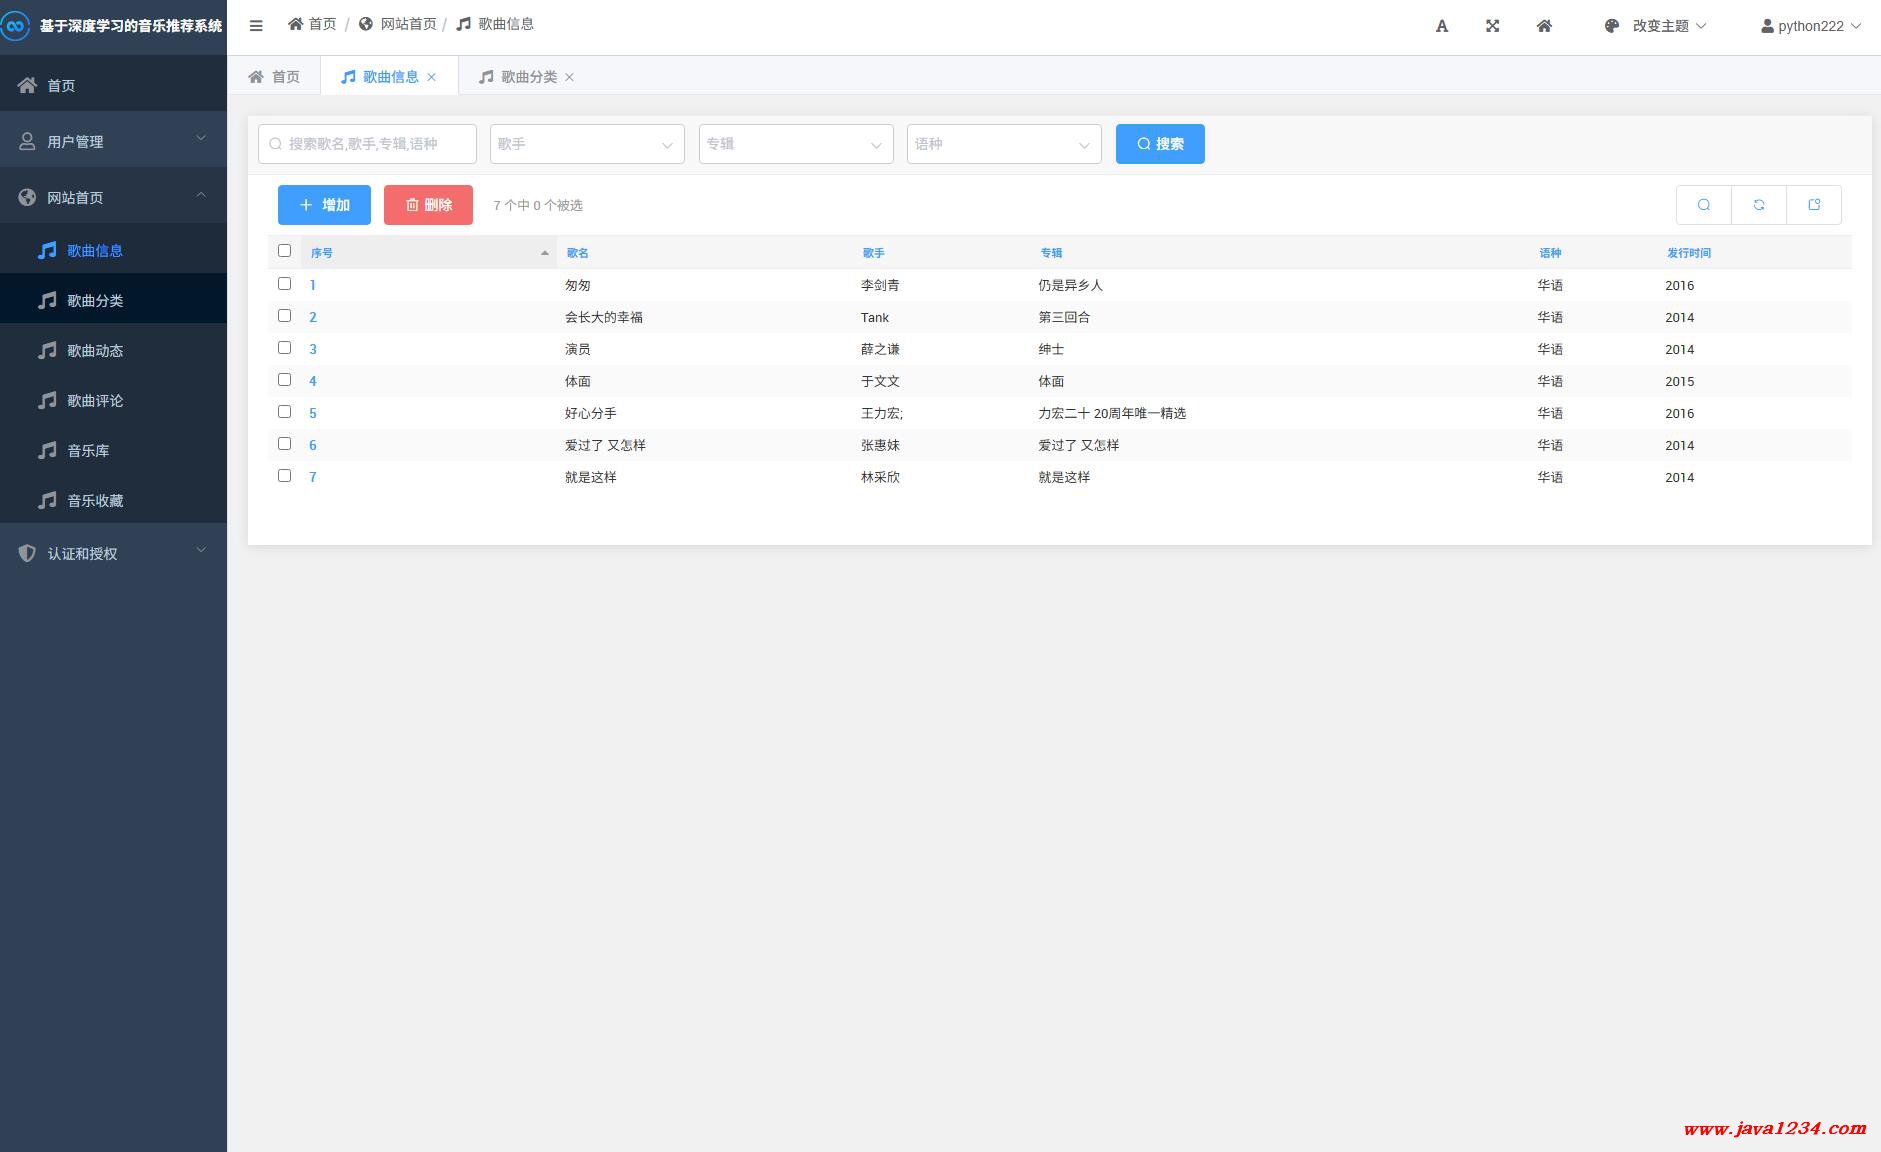Open 音乐收藏 in the sidebar
The width and height of the screenshot is (1881, 1152).
[x=95, y=501]
